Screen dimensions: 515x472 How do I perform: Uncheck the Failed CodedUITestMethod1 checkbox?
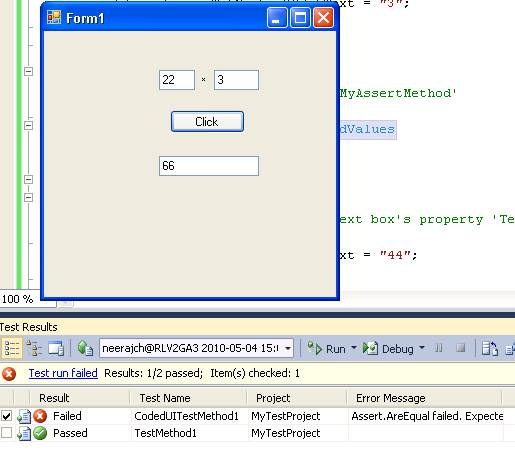tap(7, 416)
